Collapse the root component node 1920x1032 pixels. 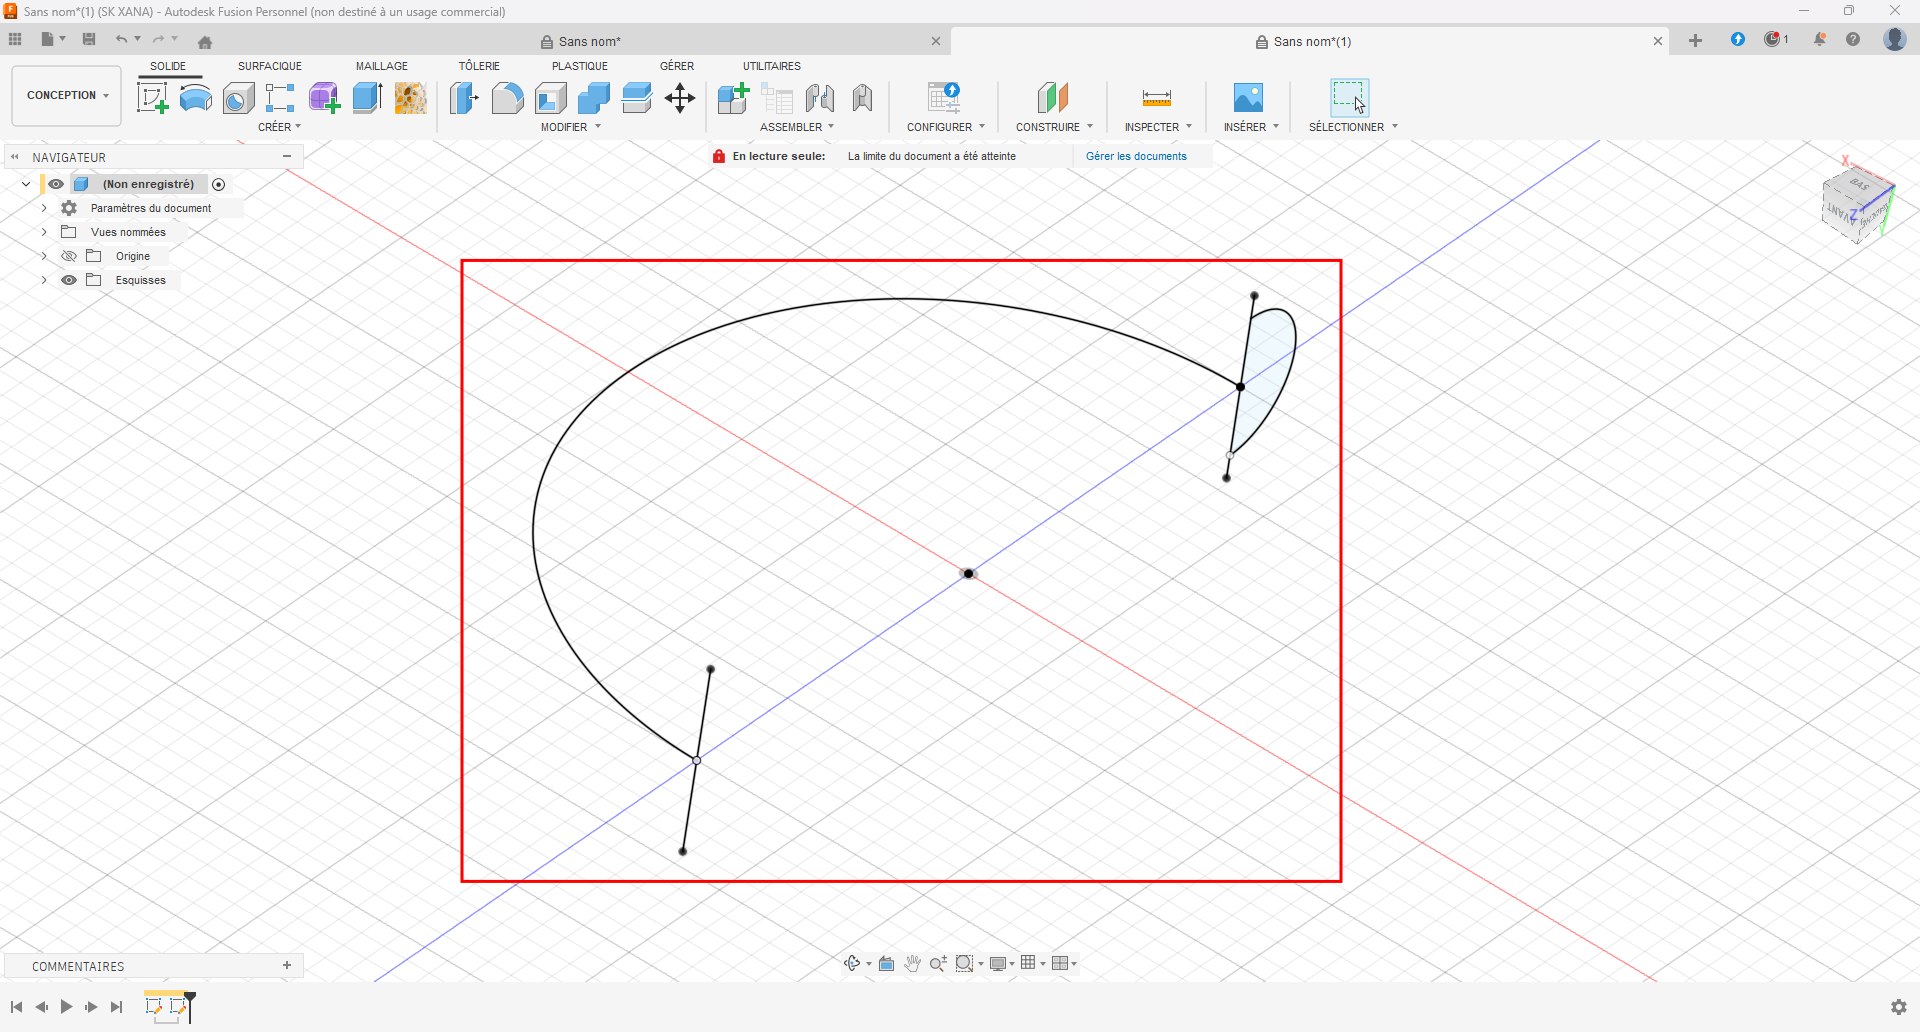pos(26,184)
